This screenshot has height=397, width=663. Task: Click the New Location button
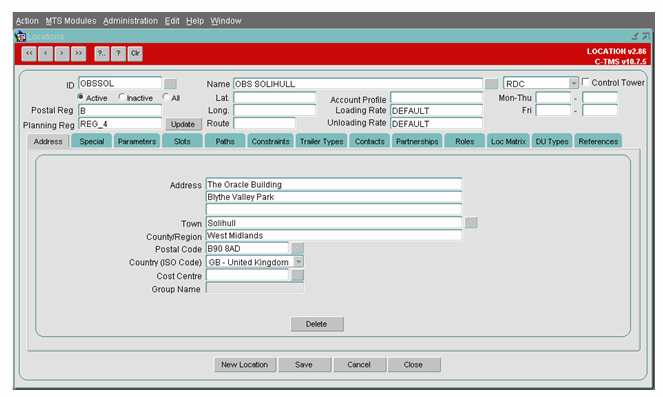tap(245, 364)
